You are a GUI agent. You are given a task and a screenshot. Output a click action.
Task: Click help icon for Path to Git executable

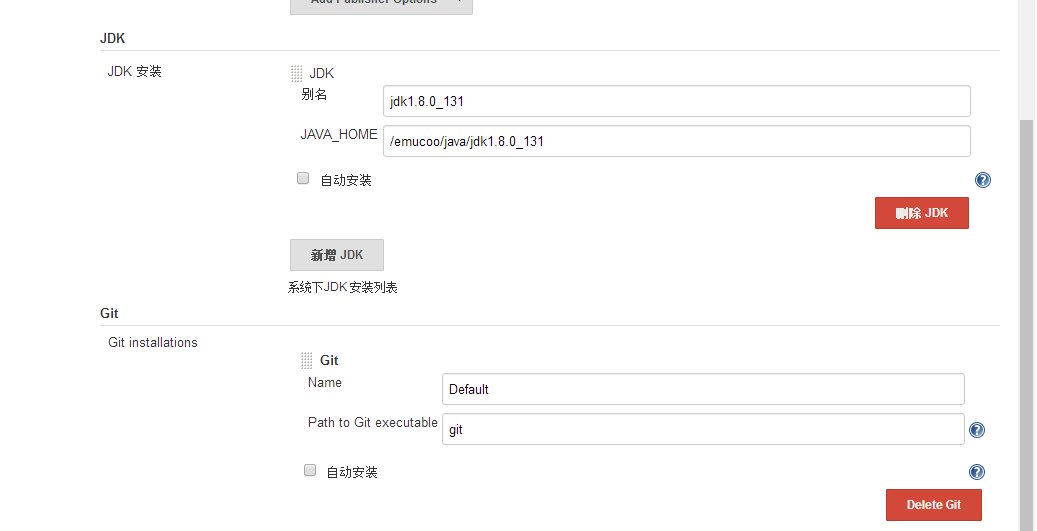coord(976,430)
